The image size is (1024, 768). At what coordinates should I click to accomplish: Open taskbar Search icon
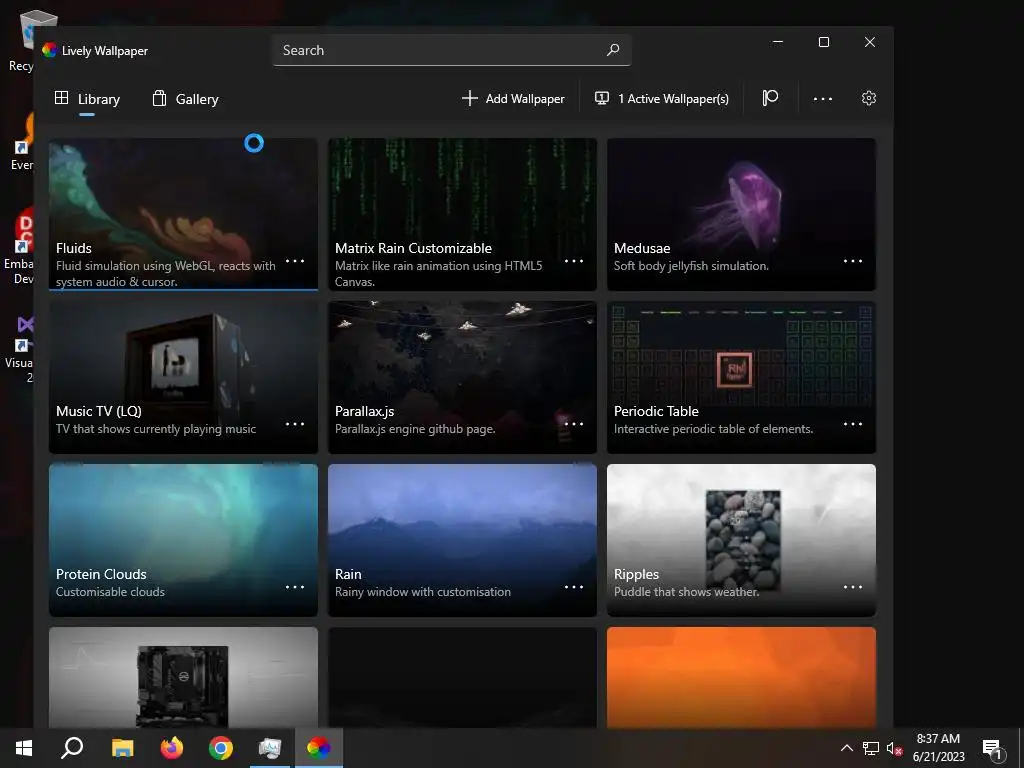tap(72, 748)
